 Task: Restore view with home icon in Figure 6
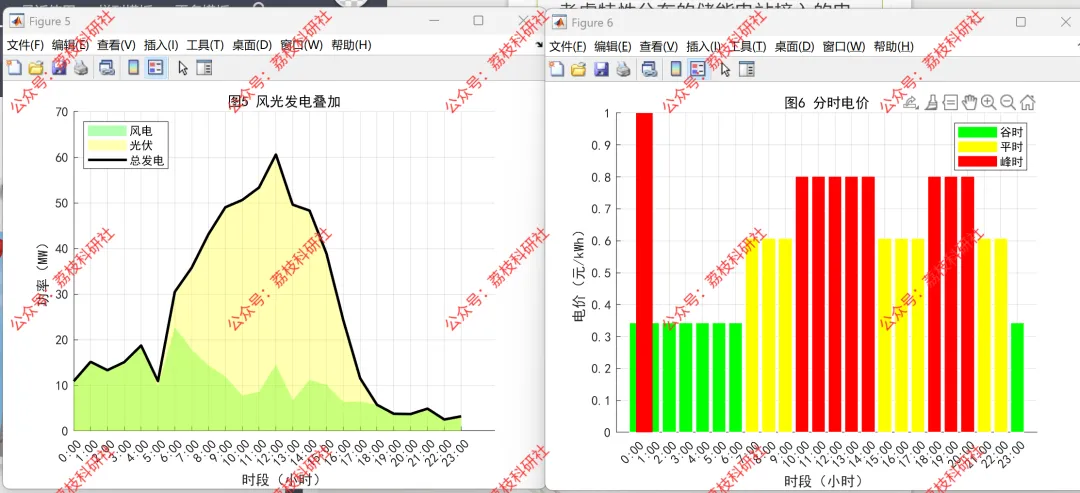(1027, 103)
